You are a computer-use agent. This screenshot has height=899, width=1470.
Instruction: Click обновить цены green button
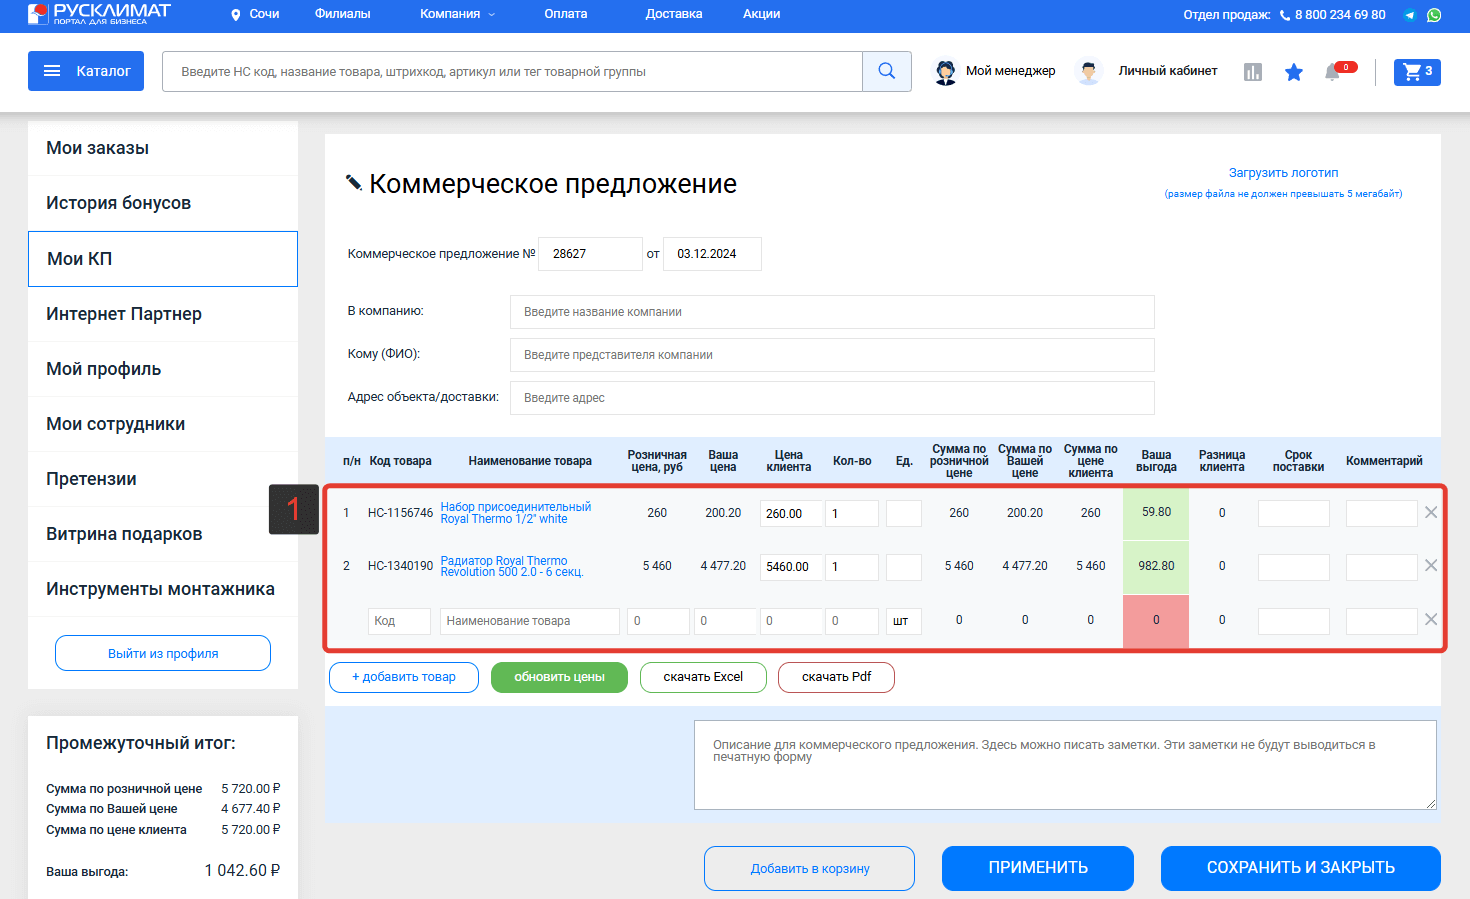[559, 677]
